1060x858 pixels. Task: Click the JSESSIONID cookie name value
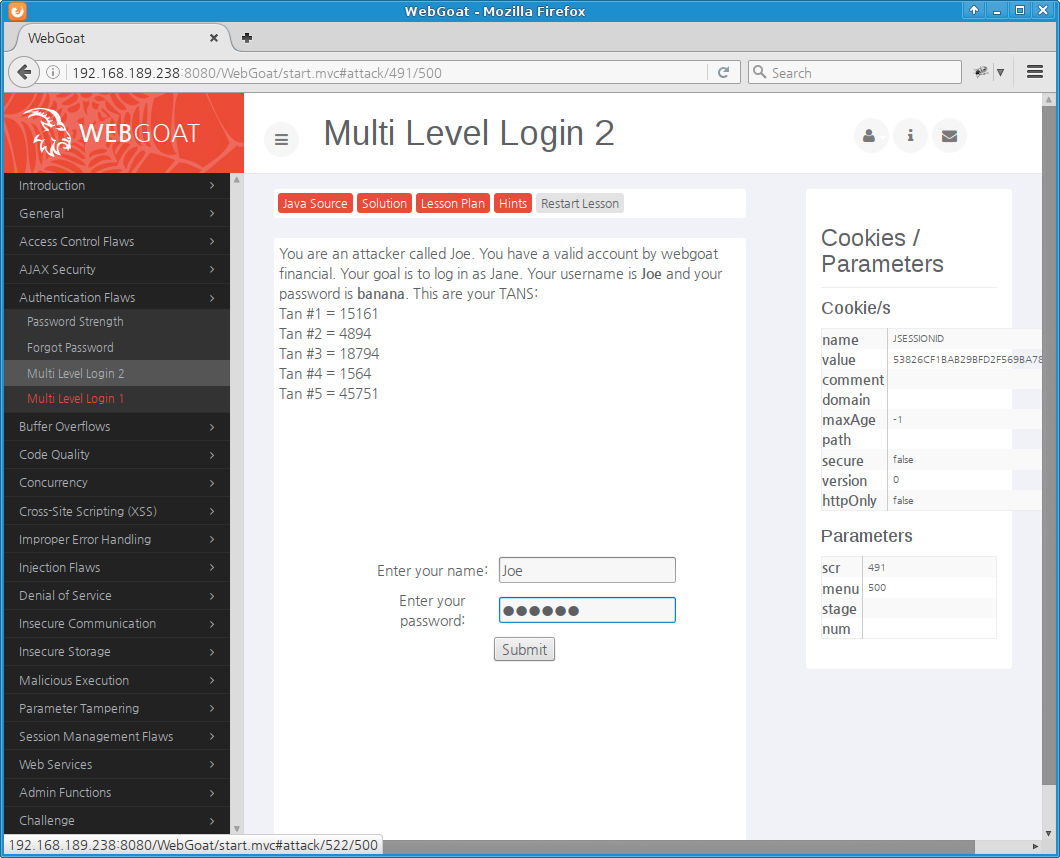(x=918, y=338)
